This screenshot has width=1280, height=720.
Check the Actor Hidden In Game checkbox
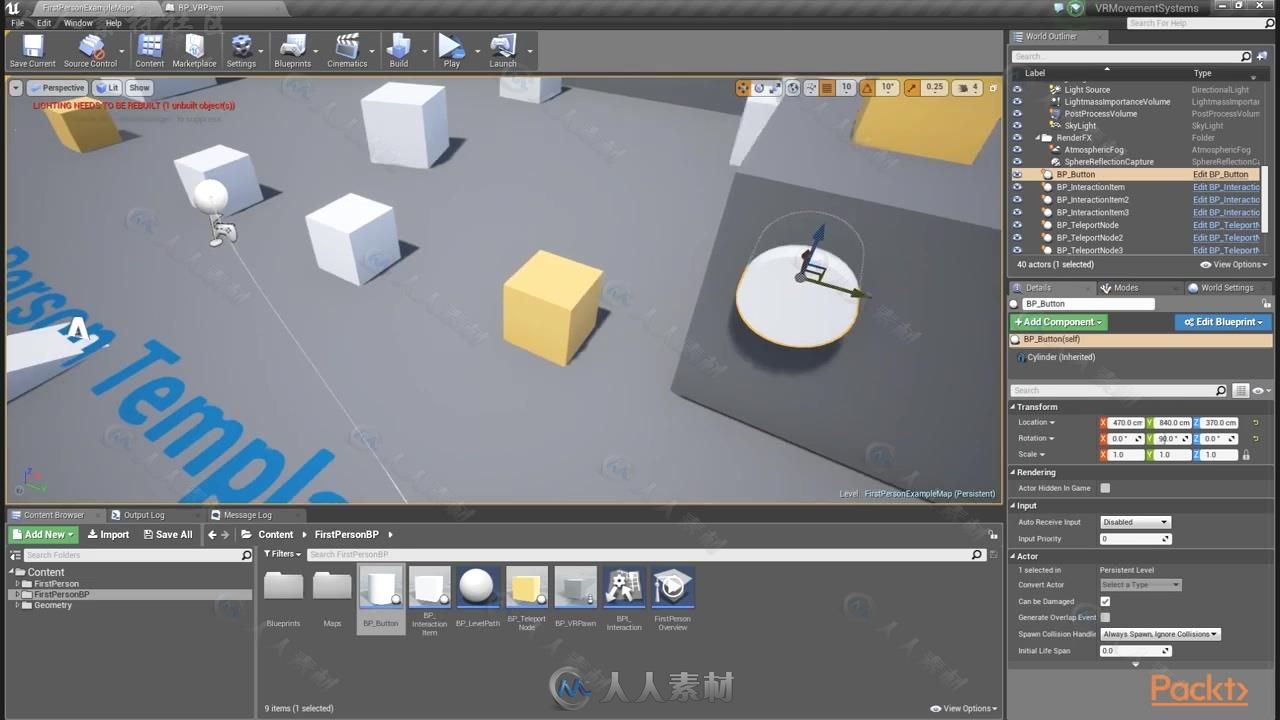[x=1105, y=488]
